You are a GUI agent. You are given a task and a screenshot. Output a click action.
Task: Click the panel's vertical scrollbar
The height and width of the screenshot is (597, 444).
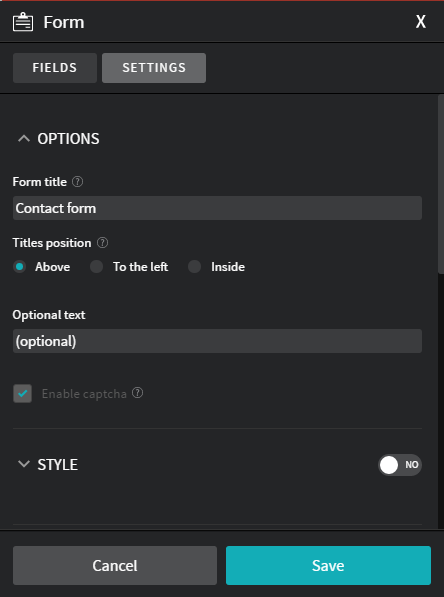coord(441,184)
